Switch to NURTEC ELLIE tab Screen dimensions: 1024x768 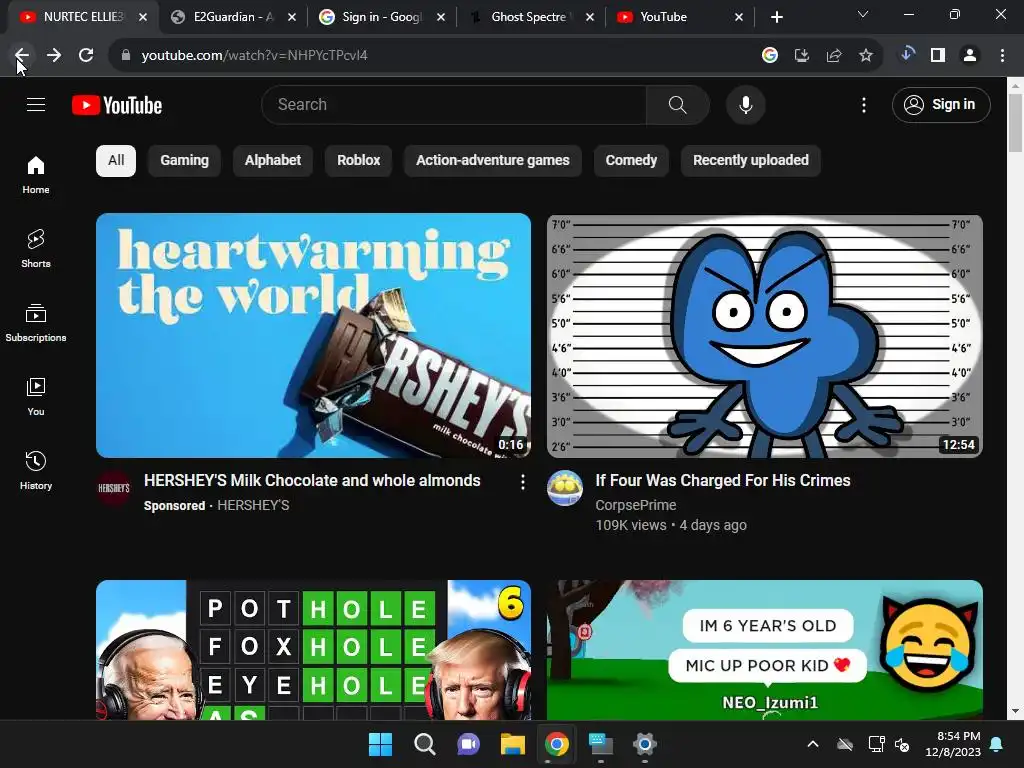pos(83,17)
